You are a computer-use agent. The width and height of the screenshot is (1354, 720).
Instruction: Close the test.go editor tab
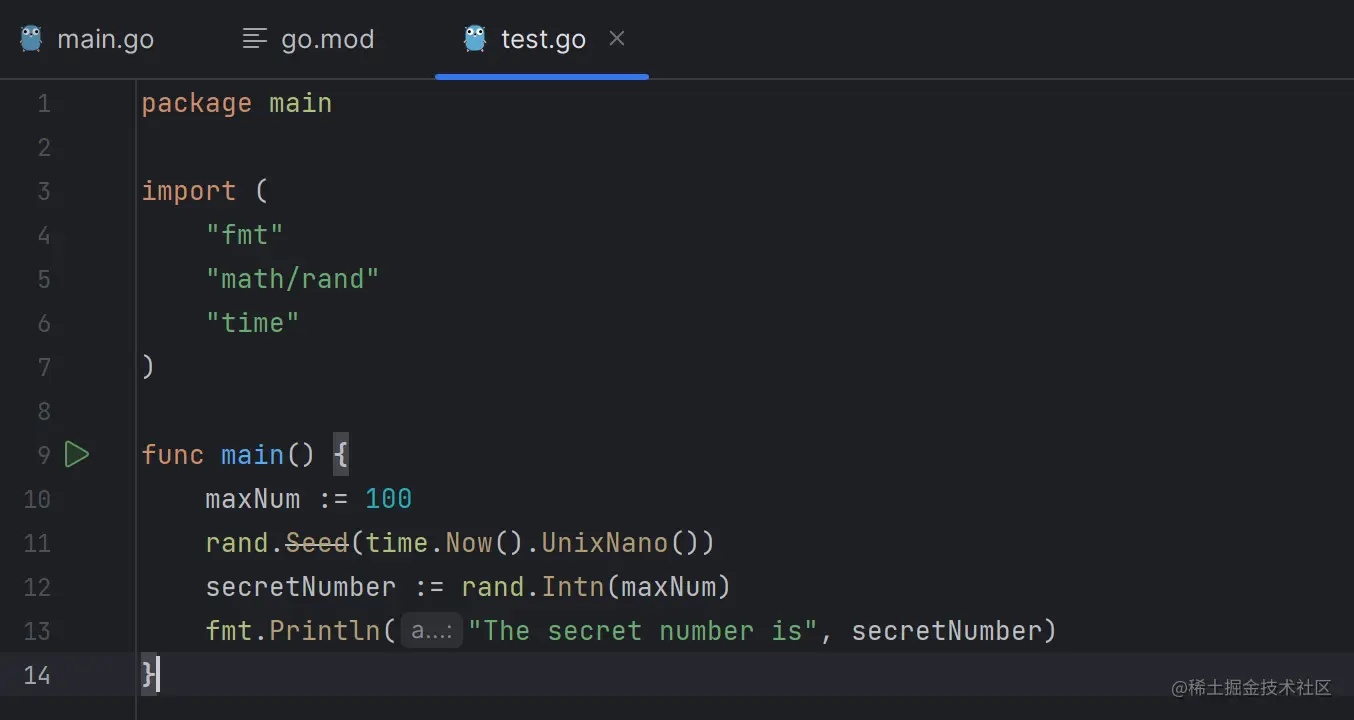(617, 38)
